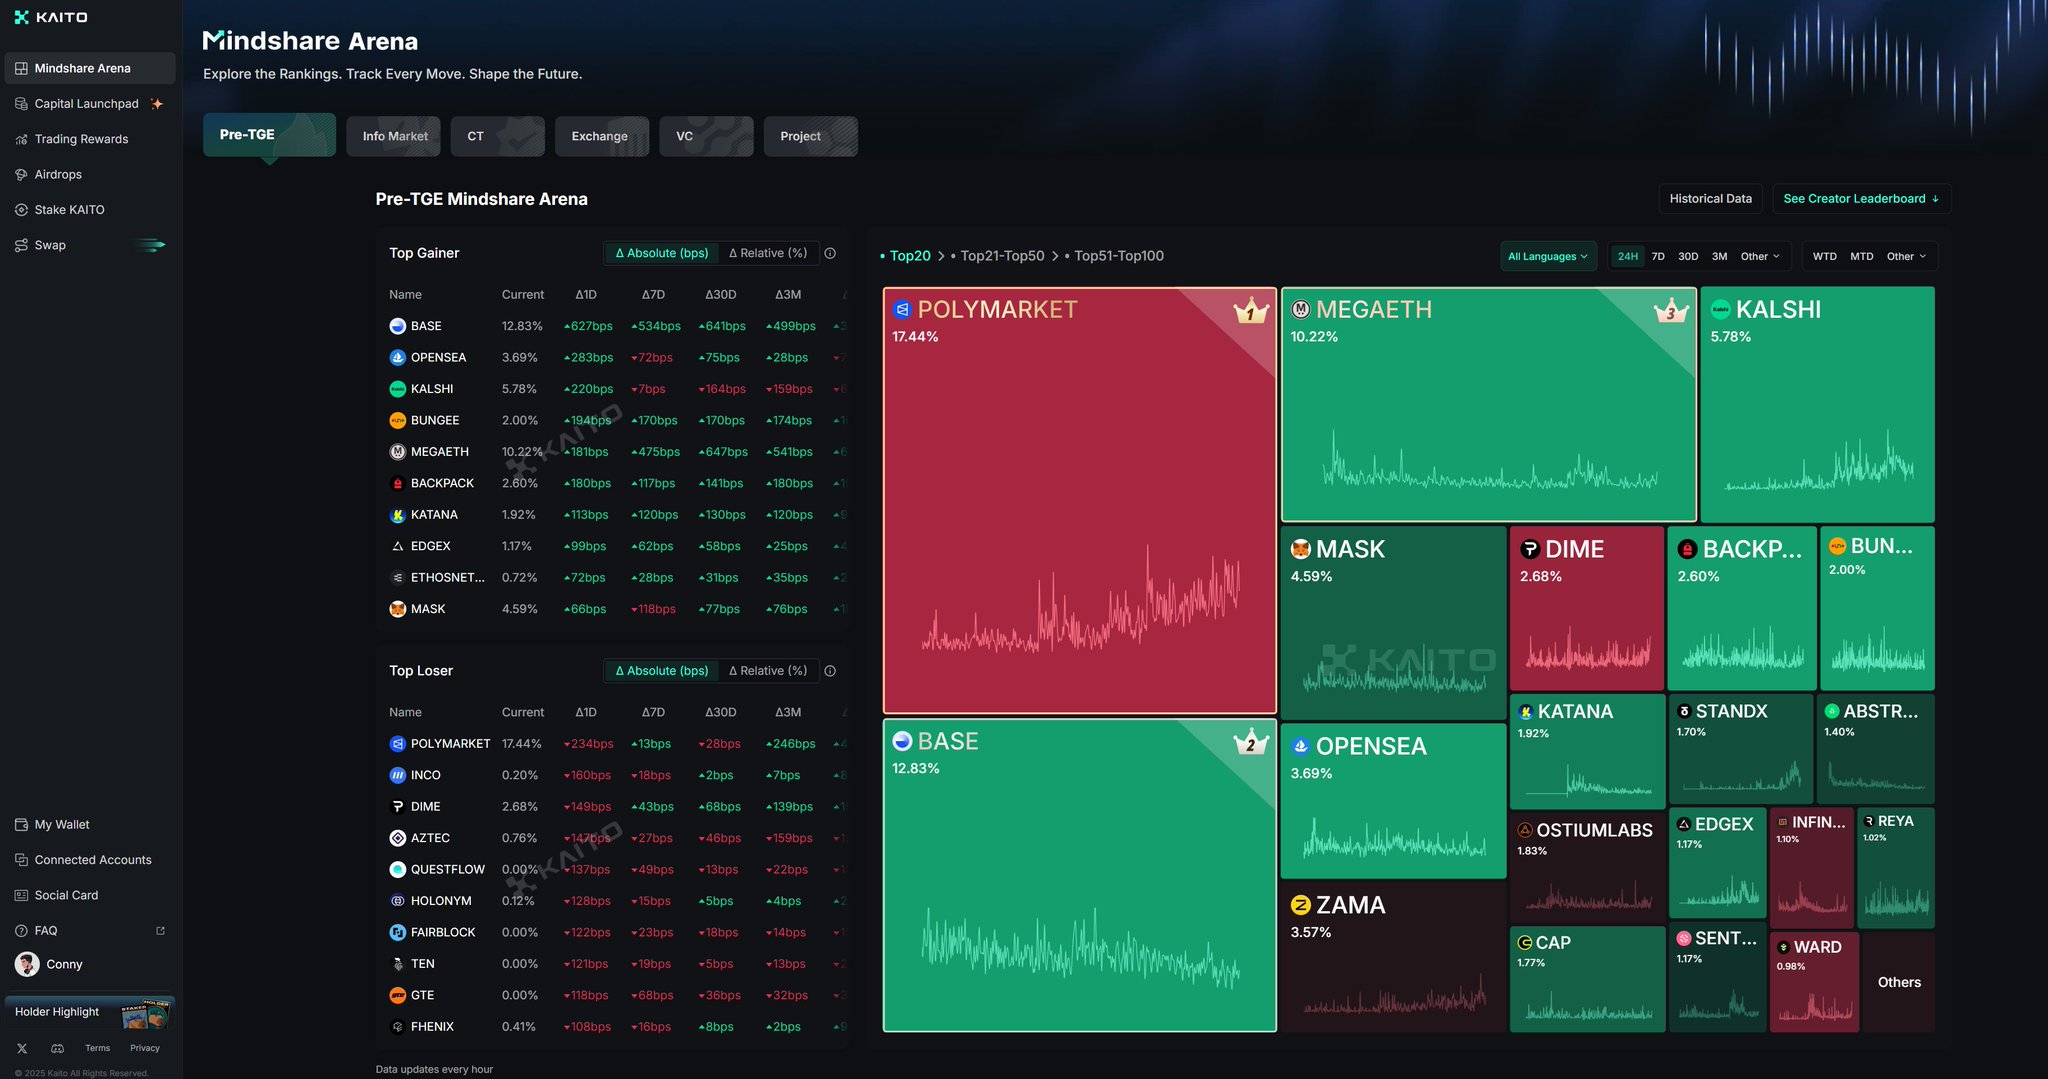The width and height of the screenshot is (2048, 1079).
Task: Click the info icon in Top Gainer header
Action: click(x=830, y=253)
